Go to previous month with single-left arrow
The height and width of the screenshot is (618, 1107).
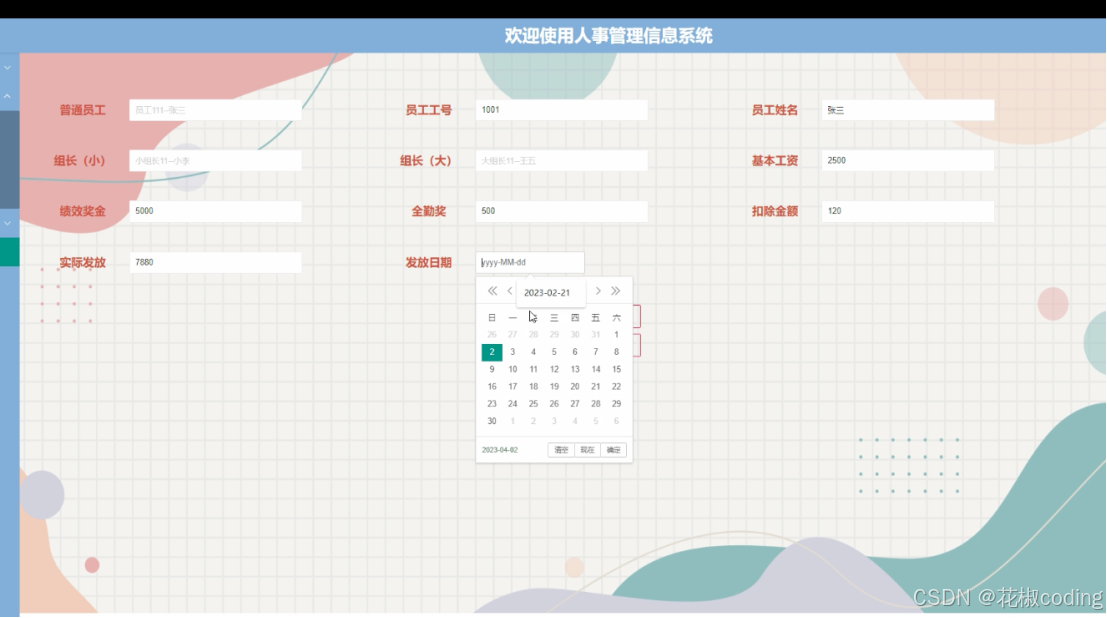[x=510, y=291]
